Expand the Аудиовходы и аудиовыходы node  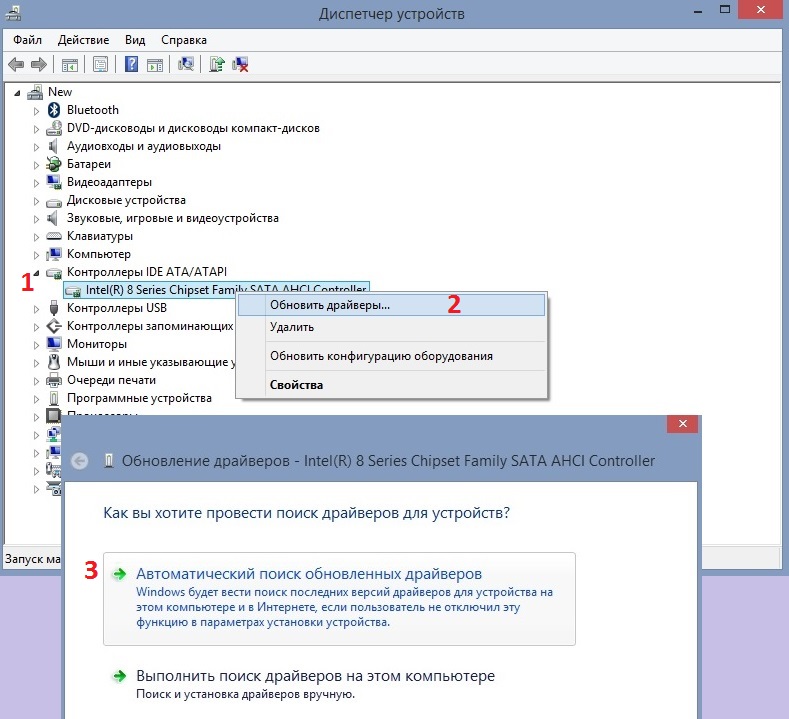(x=36, y=147)
